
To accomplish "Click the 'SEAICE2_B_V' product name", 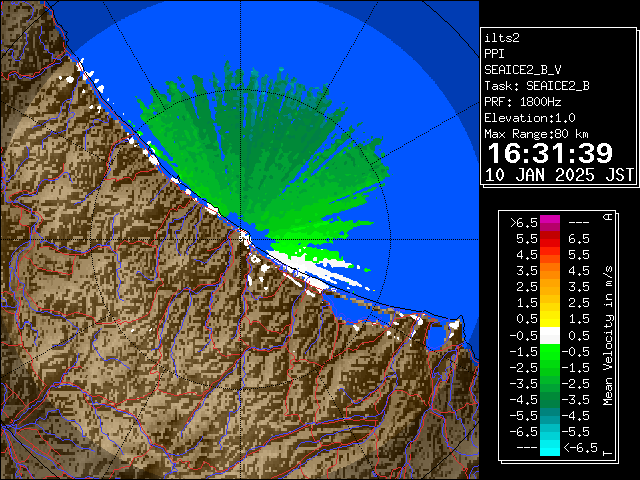I will tap(523, 70).
